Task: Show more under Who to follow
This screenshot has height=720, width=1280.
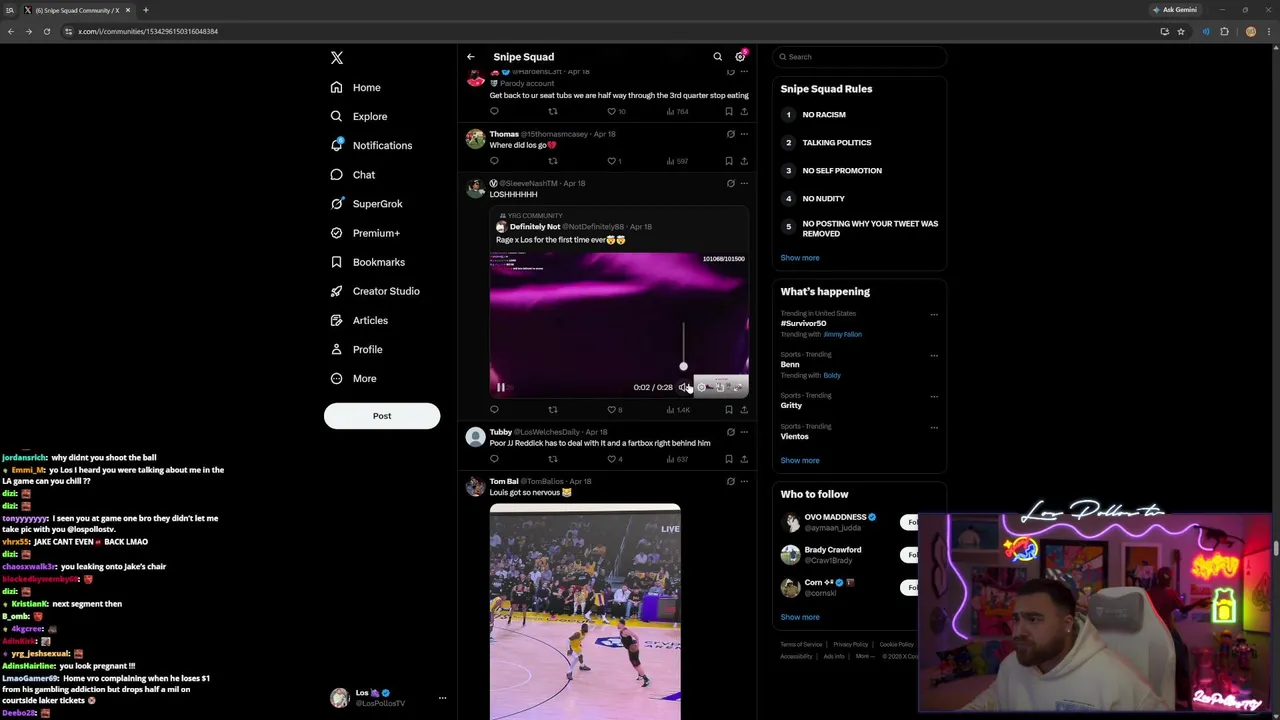Action: [800, 617]
